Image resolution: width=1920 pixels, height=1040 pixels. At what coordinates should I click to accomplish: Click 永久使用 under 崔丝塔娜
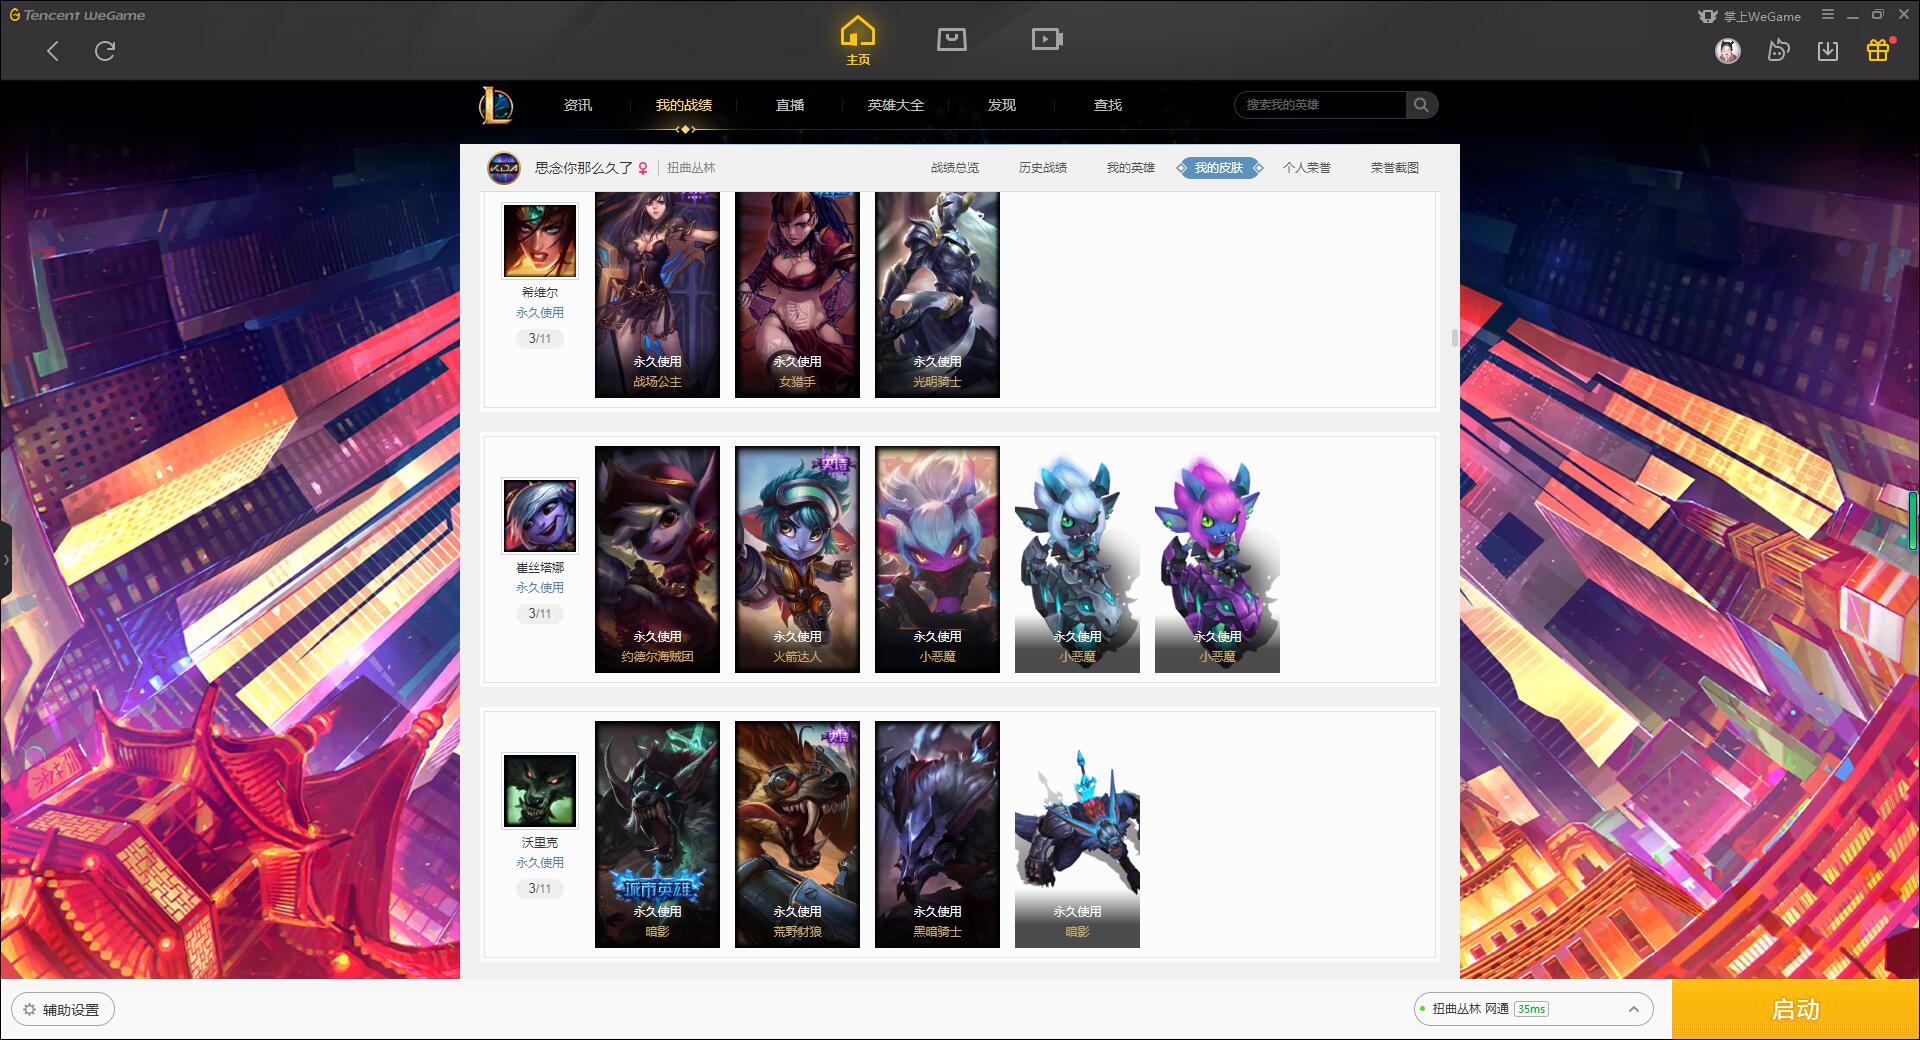[540, 588]
